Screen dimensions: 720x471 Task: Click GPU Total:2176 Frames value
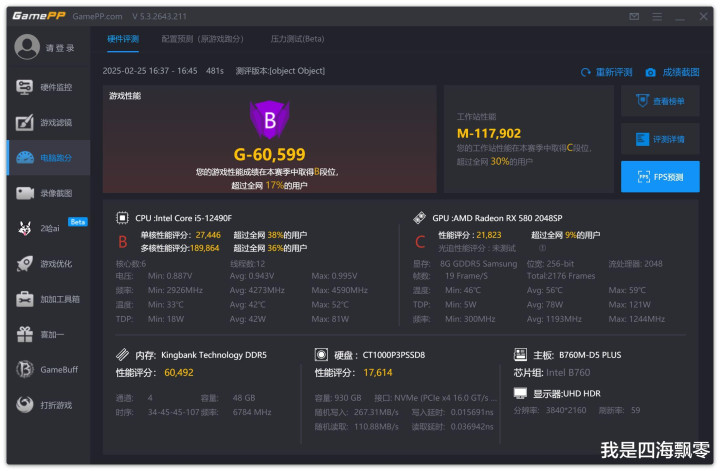click(x=561, y=276)
